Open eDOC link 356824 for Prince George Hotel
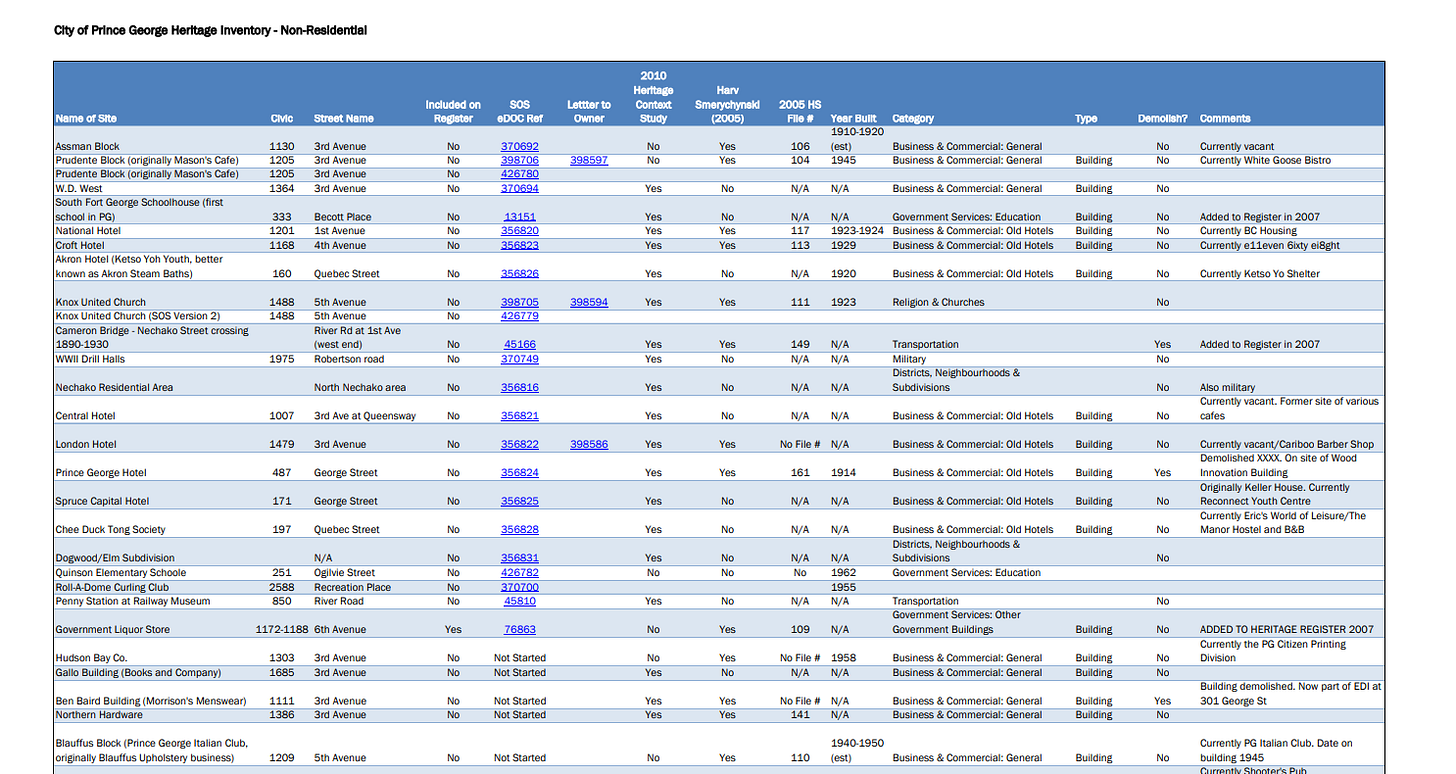1456x774 pixels. [520, 473]
